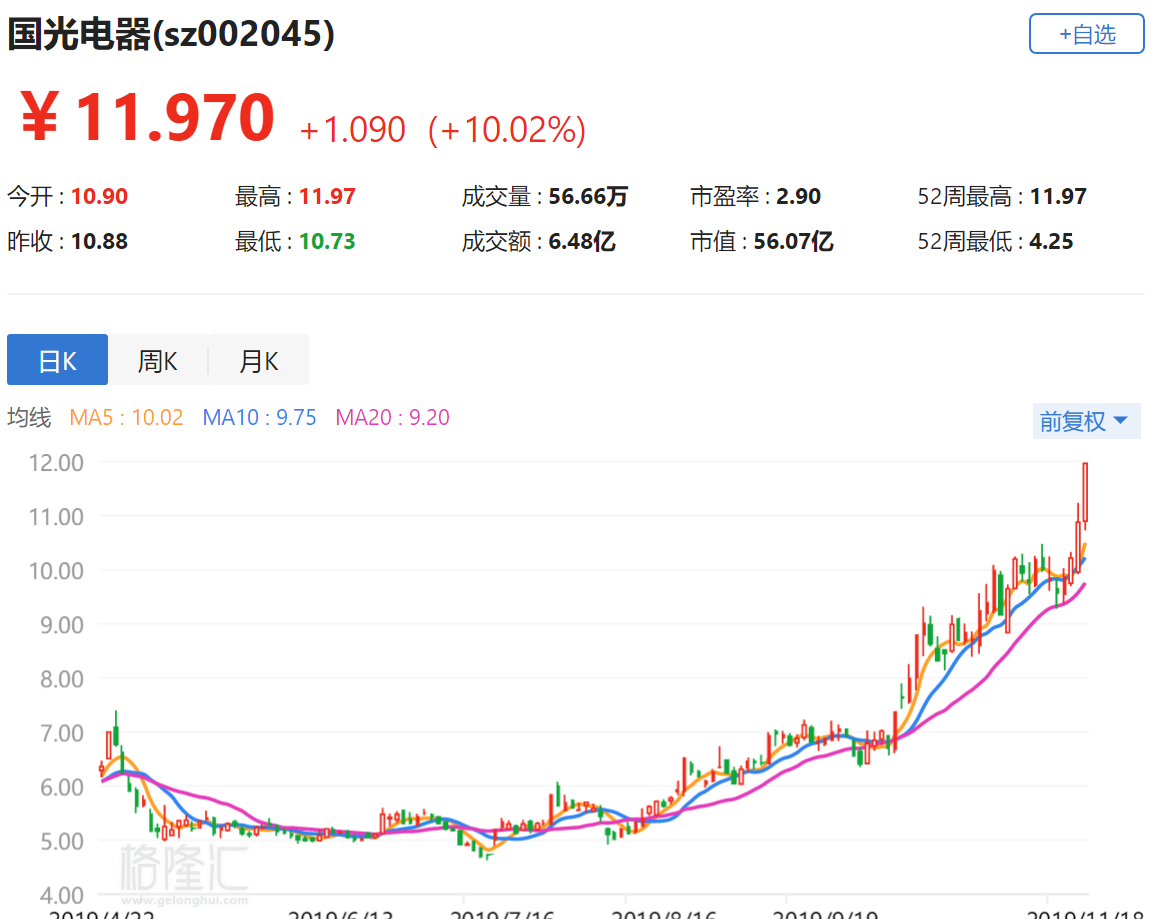This screenshot has width=1167, height=919.
Task: Click the MA20 : 9.20 indicator label
Action: tap(392, 417)
